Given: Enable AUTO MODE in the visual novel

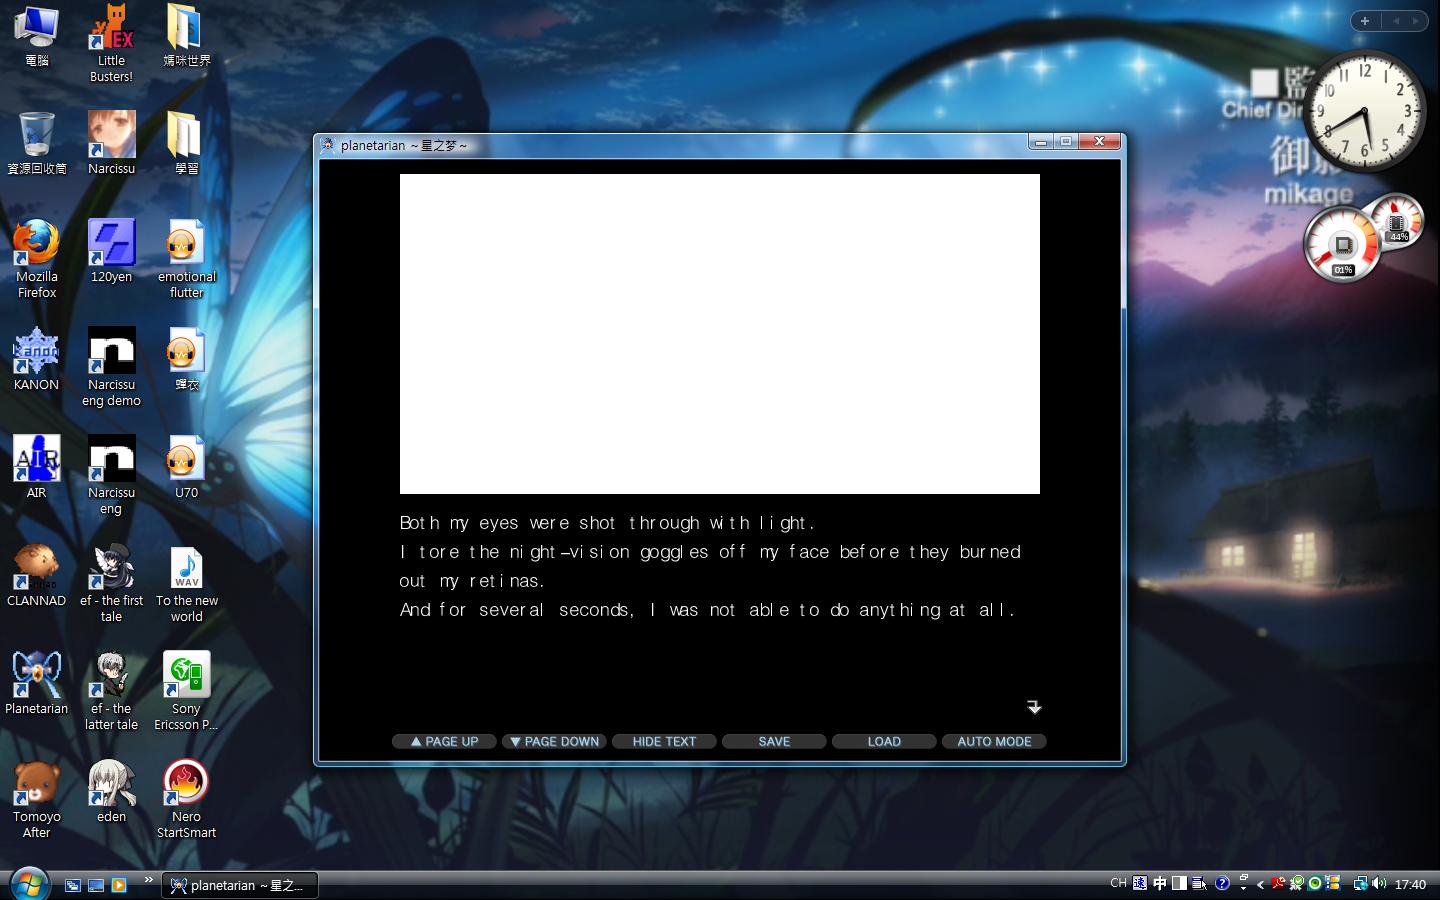Looking at the screenshot, I should click(994, 741).
